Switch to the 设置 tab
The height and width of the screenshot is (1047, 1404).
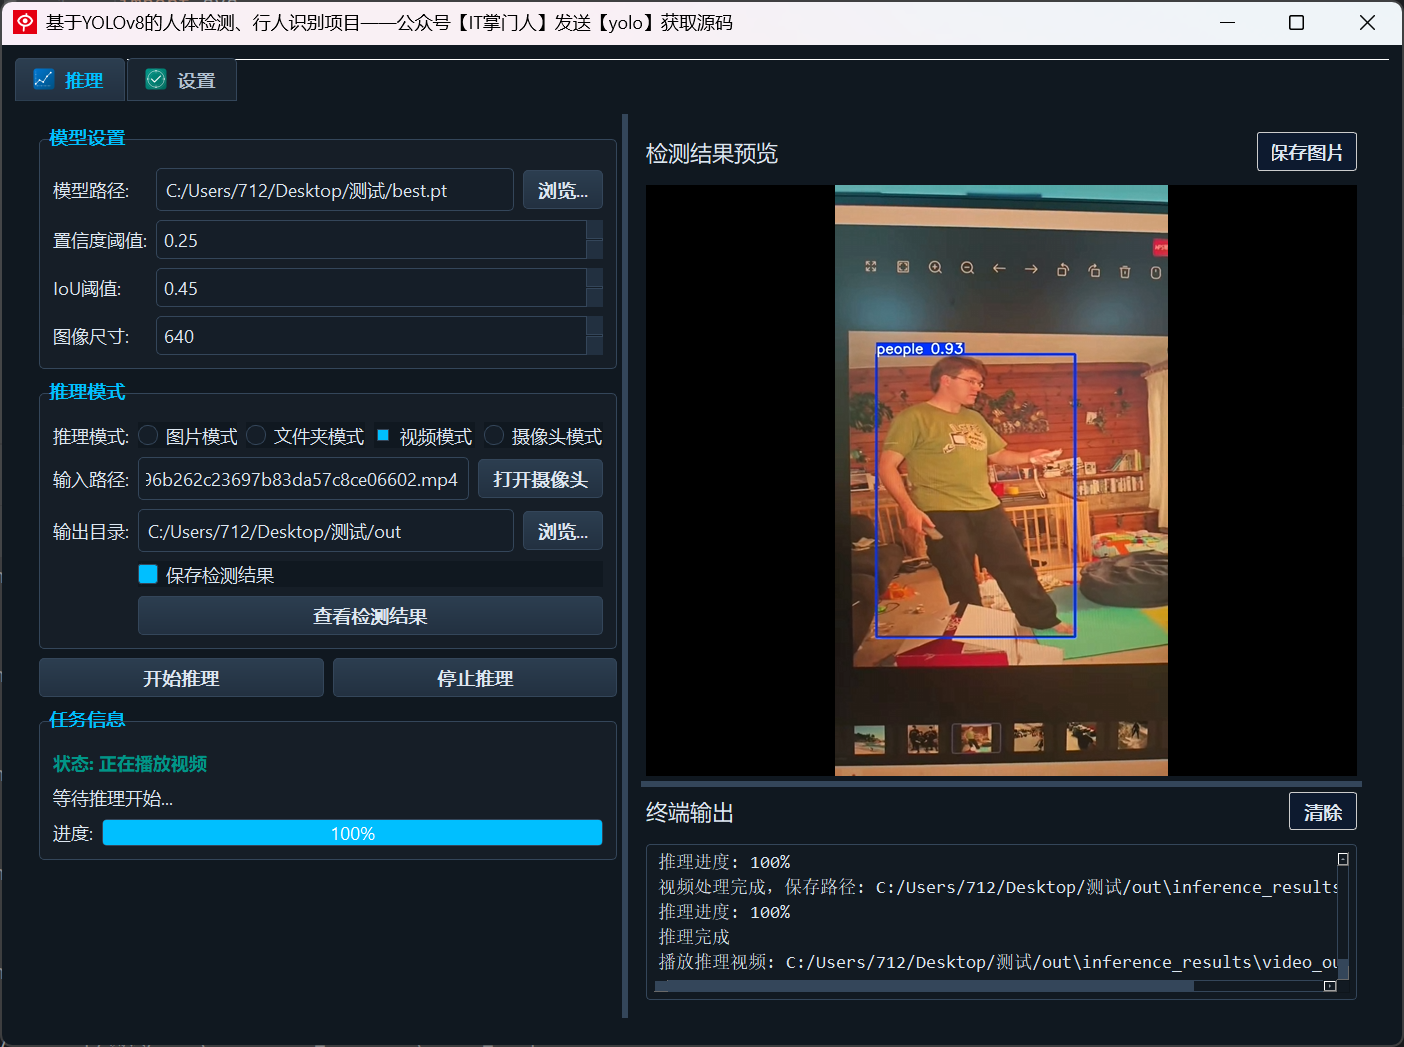[181, 80]
